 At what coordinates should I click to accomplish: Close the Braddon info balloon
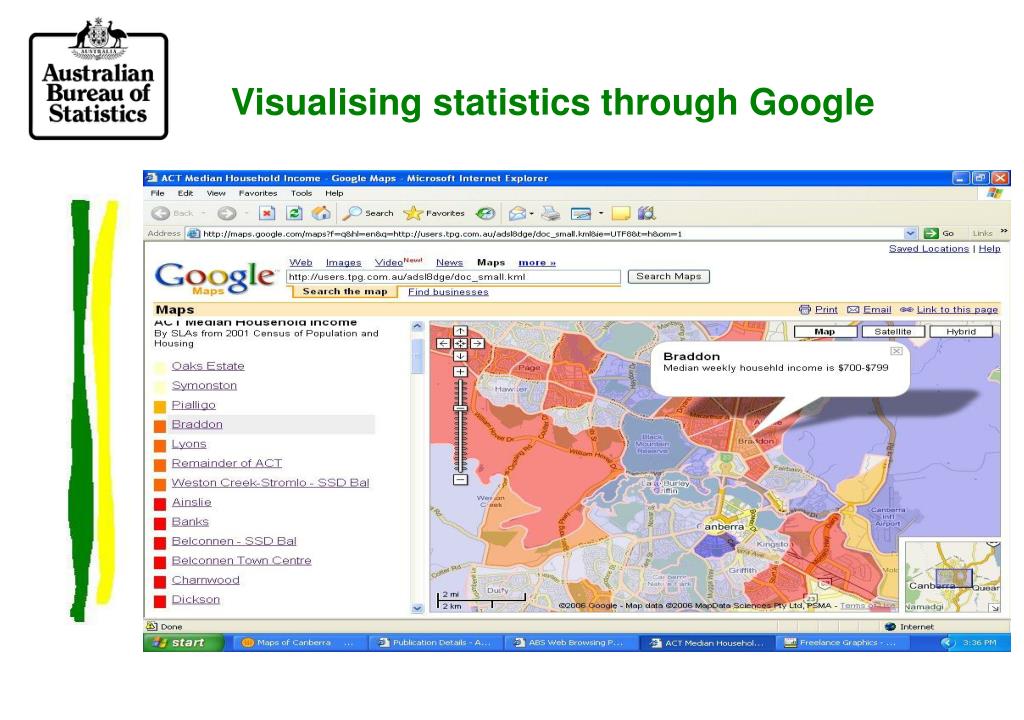point(897,351)
